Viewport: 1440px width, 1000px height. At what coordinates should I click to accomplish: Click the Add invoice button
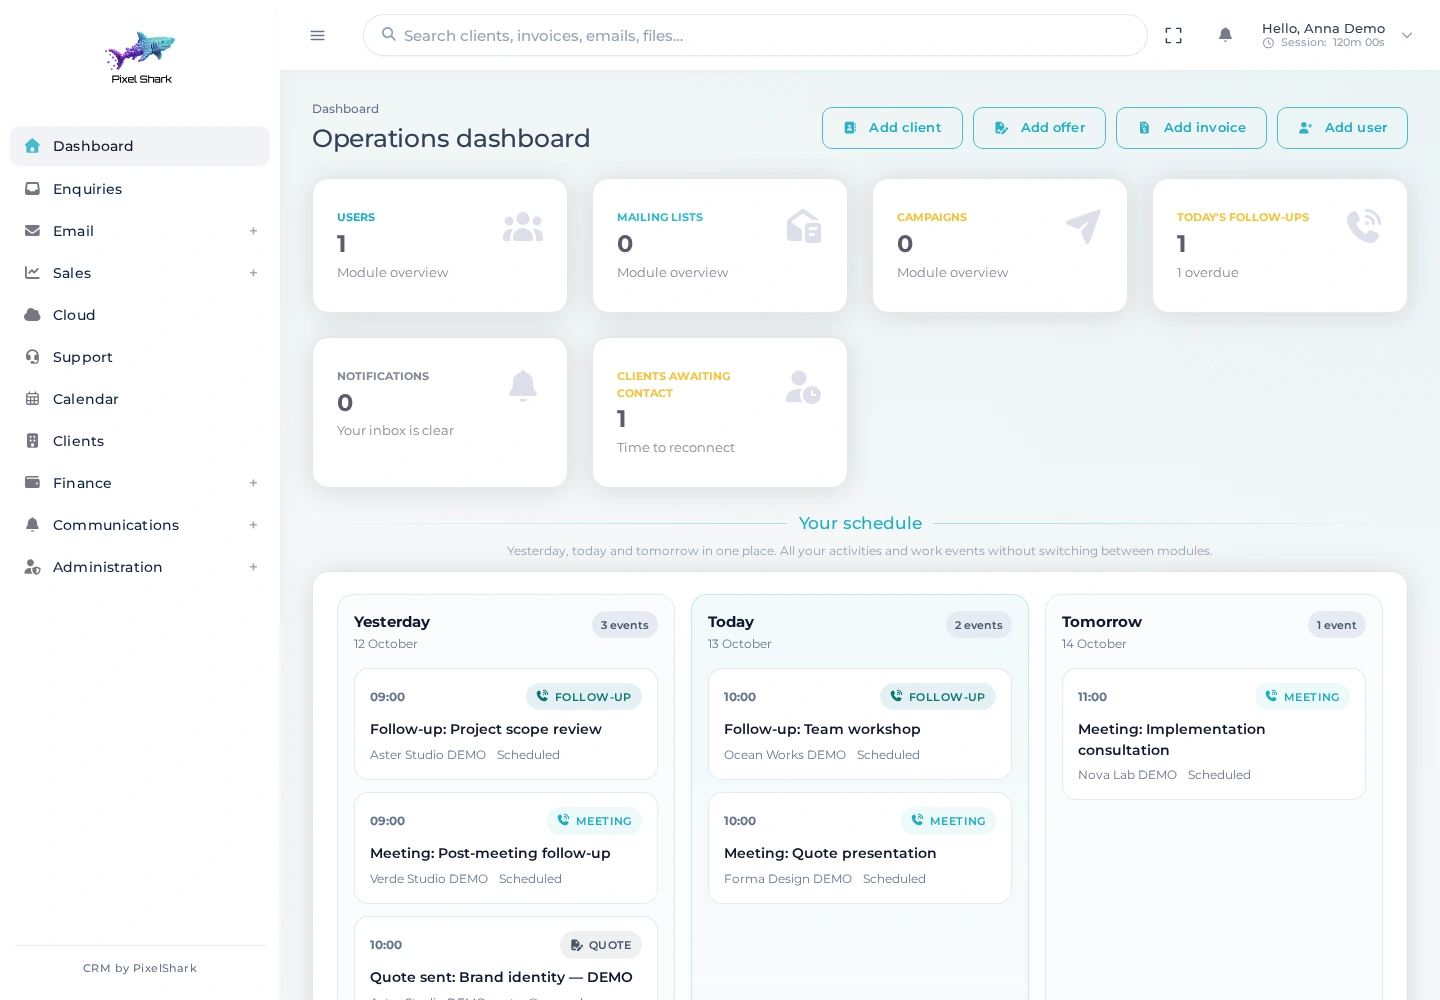point(1191,128)
